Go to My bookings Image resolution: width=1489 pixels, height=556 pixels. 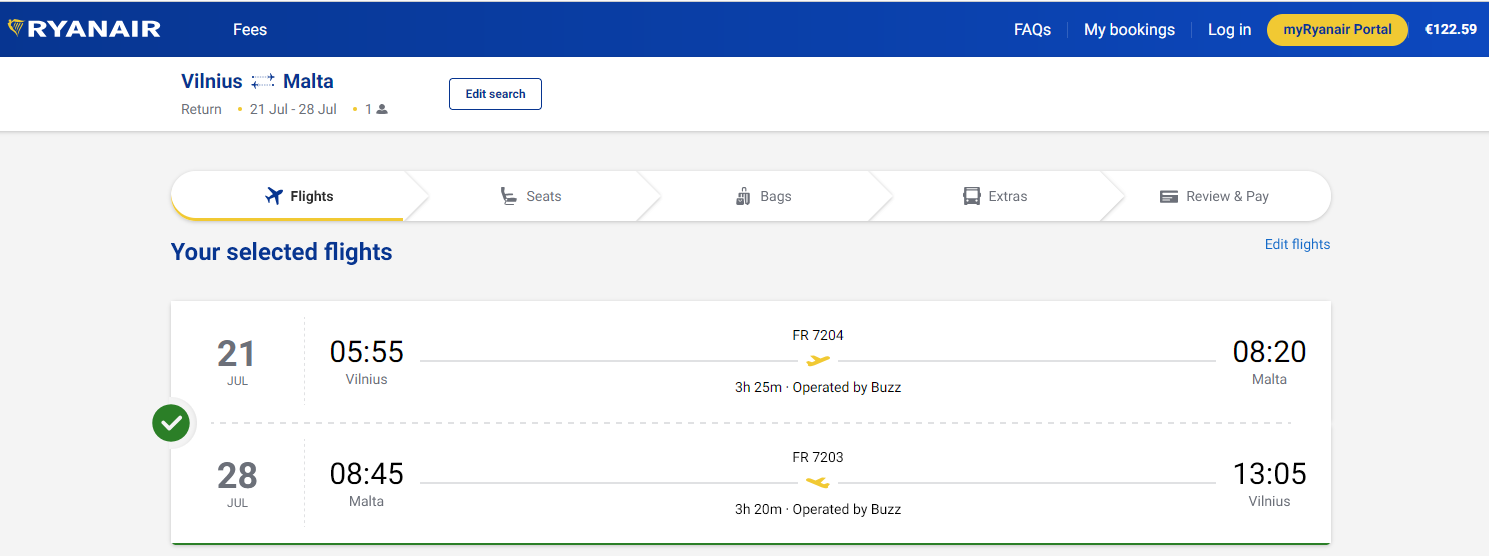[1129, 30]
